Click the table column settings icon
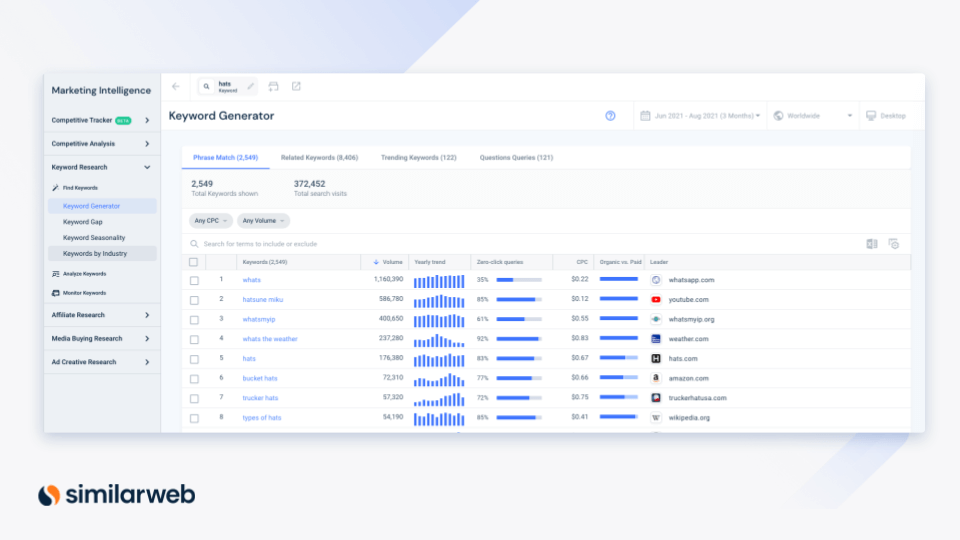The height and width of the screenshot is (540, 960). point(893,244)
